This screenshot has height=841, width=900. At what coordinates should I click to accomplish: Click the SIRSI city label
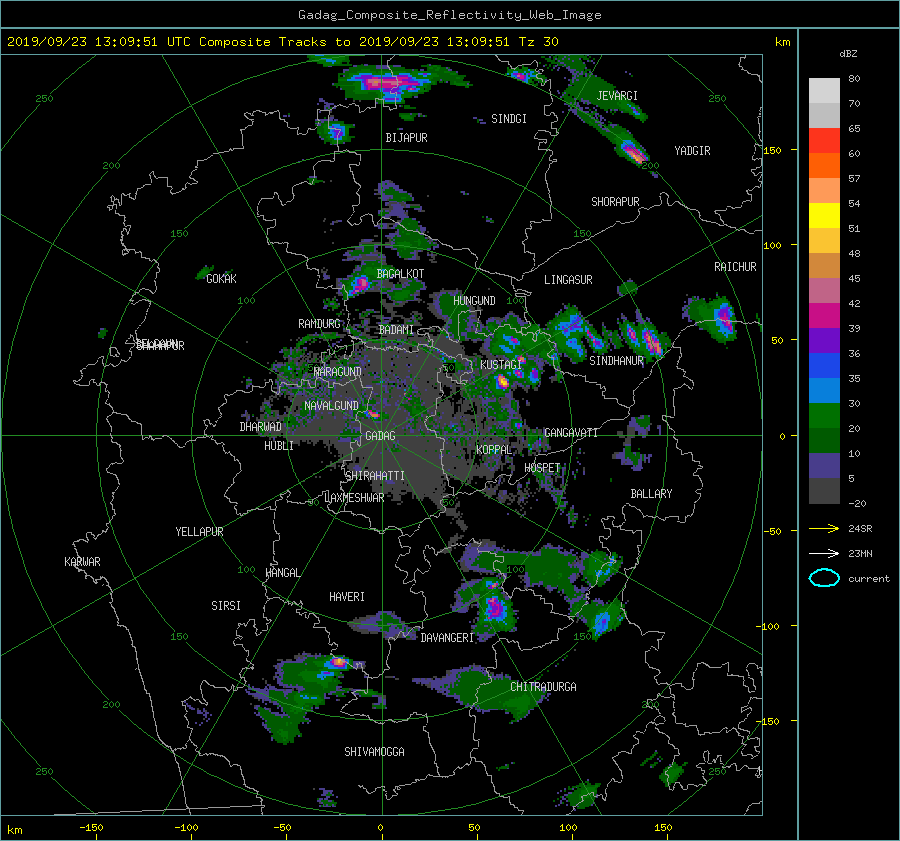pyautogui.click(x=226, y=606)
